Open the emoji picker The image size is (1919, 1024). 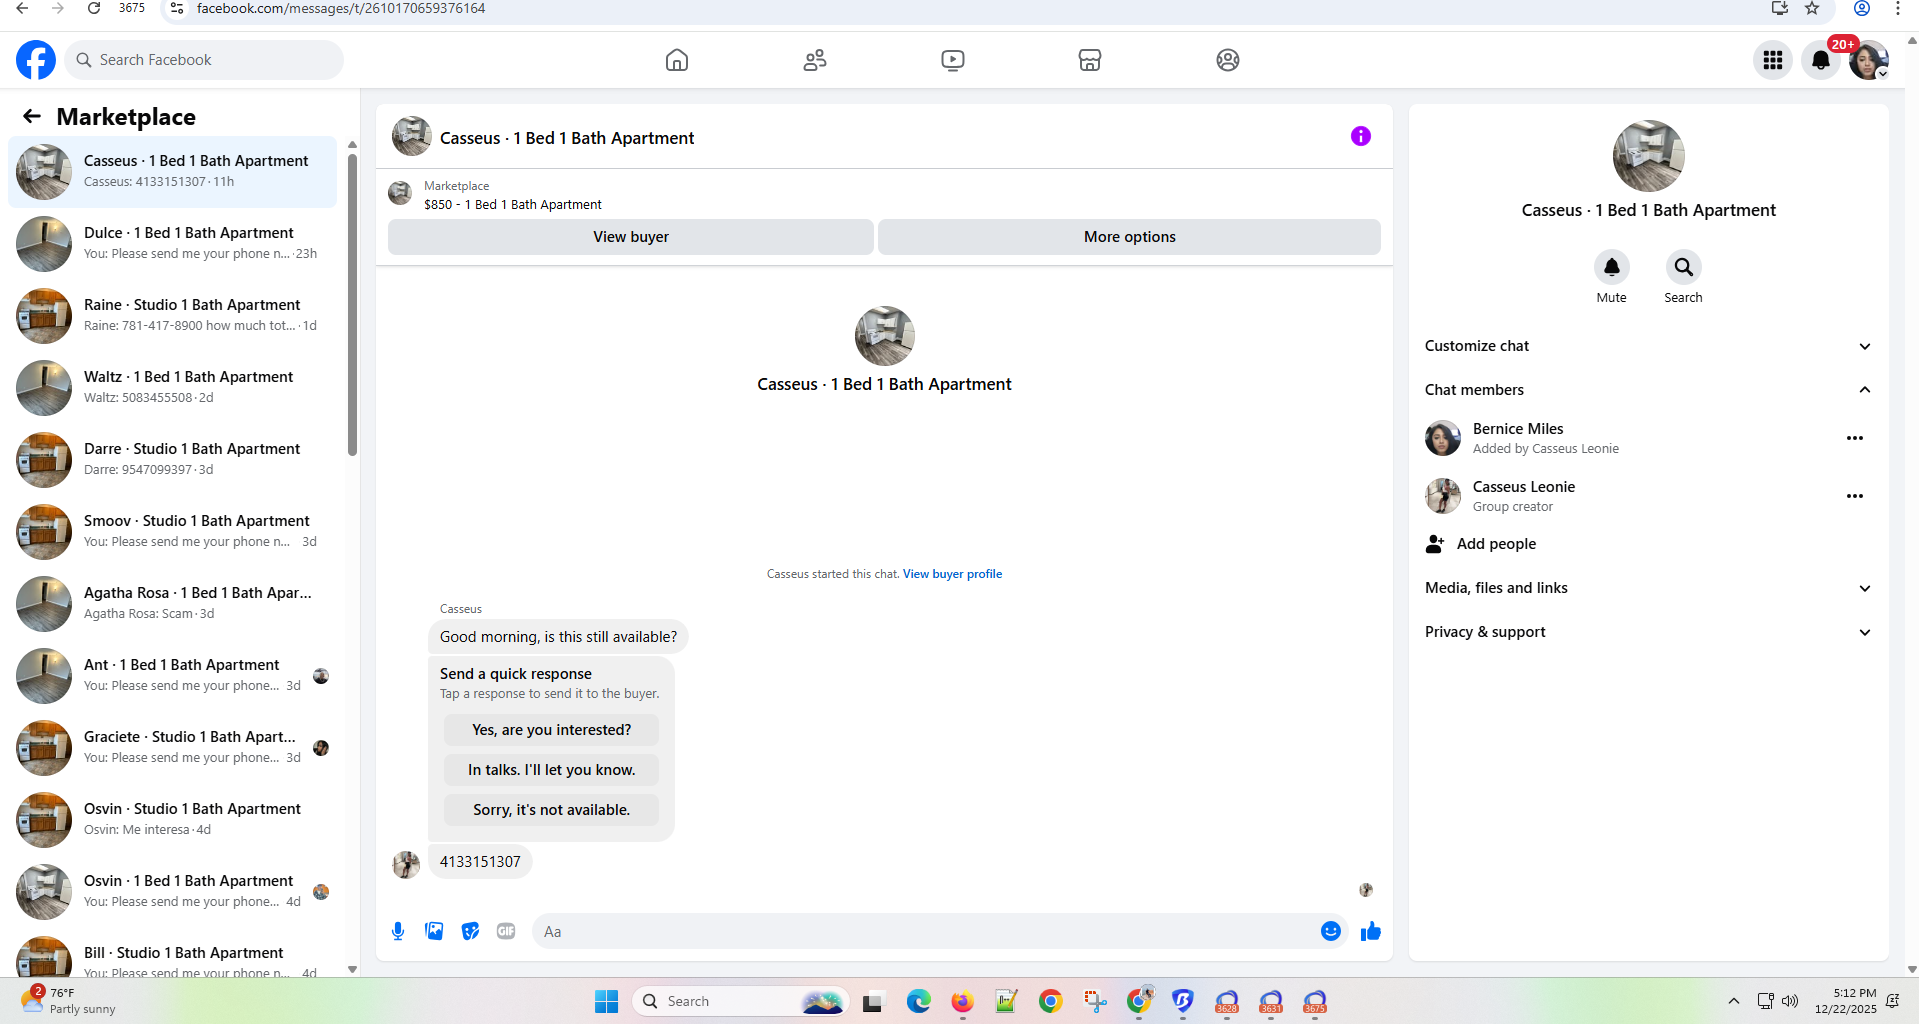tap(1331, 931)
